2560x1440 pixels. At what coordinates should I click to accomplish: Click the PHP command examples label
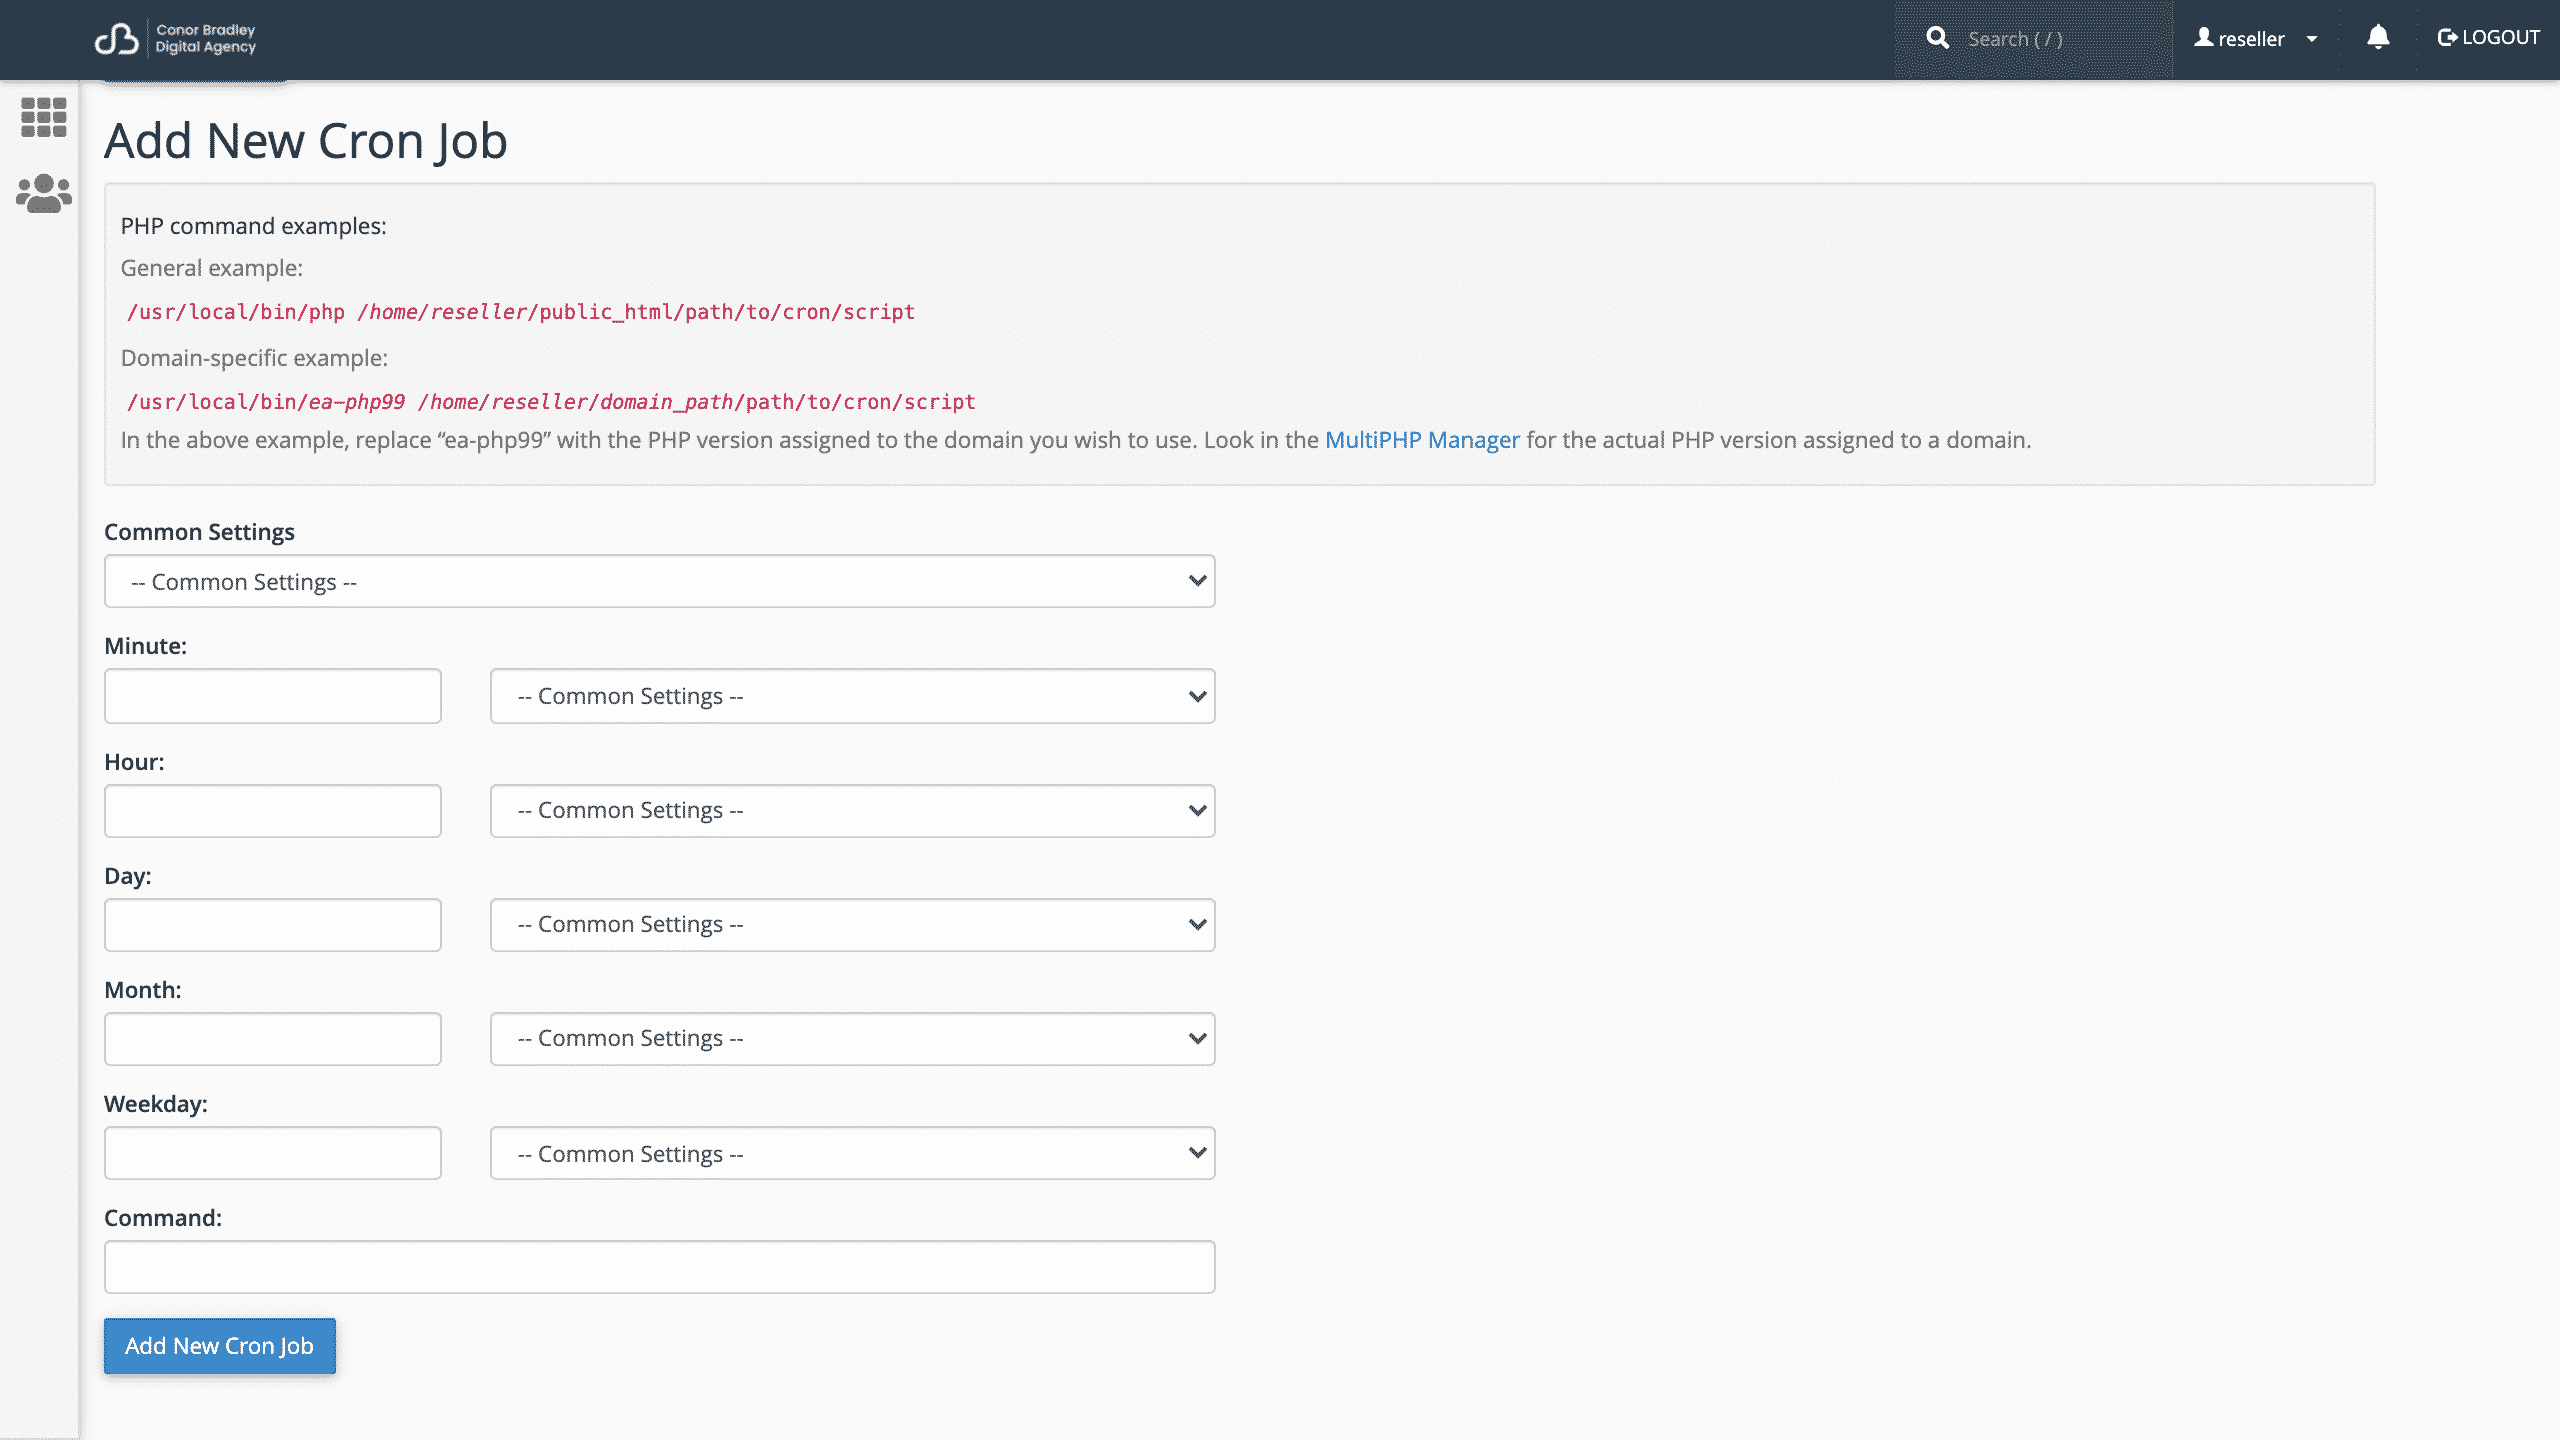(x=253, y=226)
